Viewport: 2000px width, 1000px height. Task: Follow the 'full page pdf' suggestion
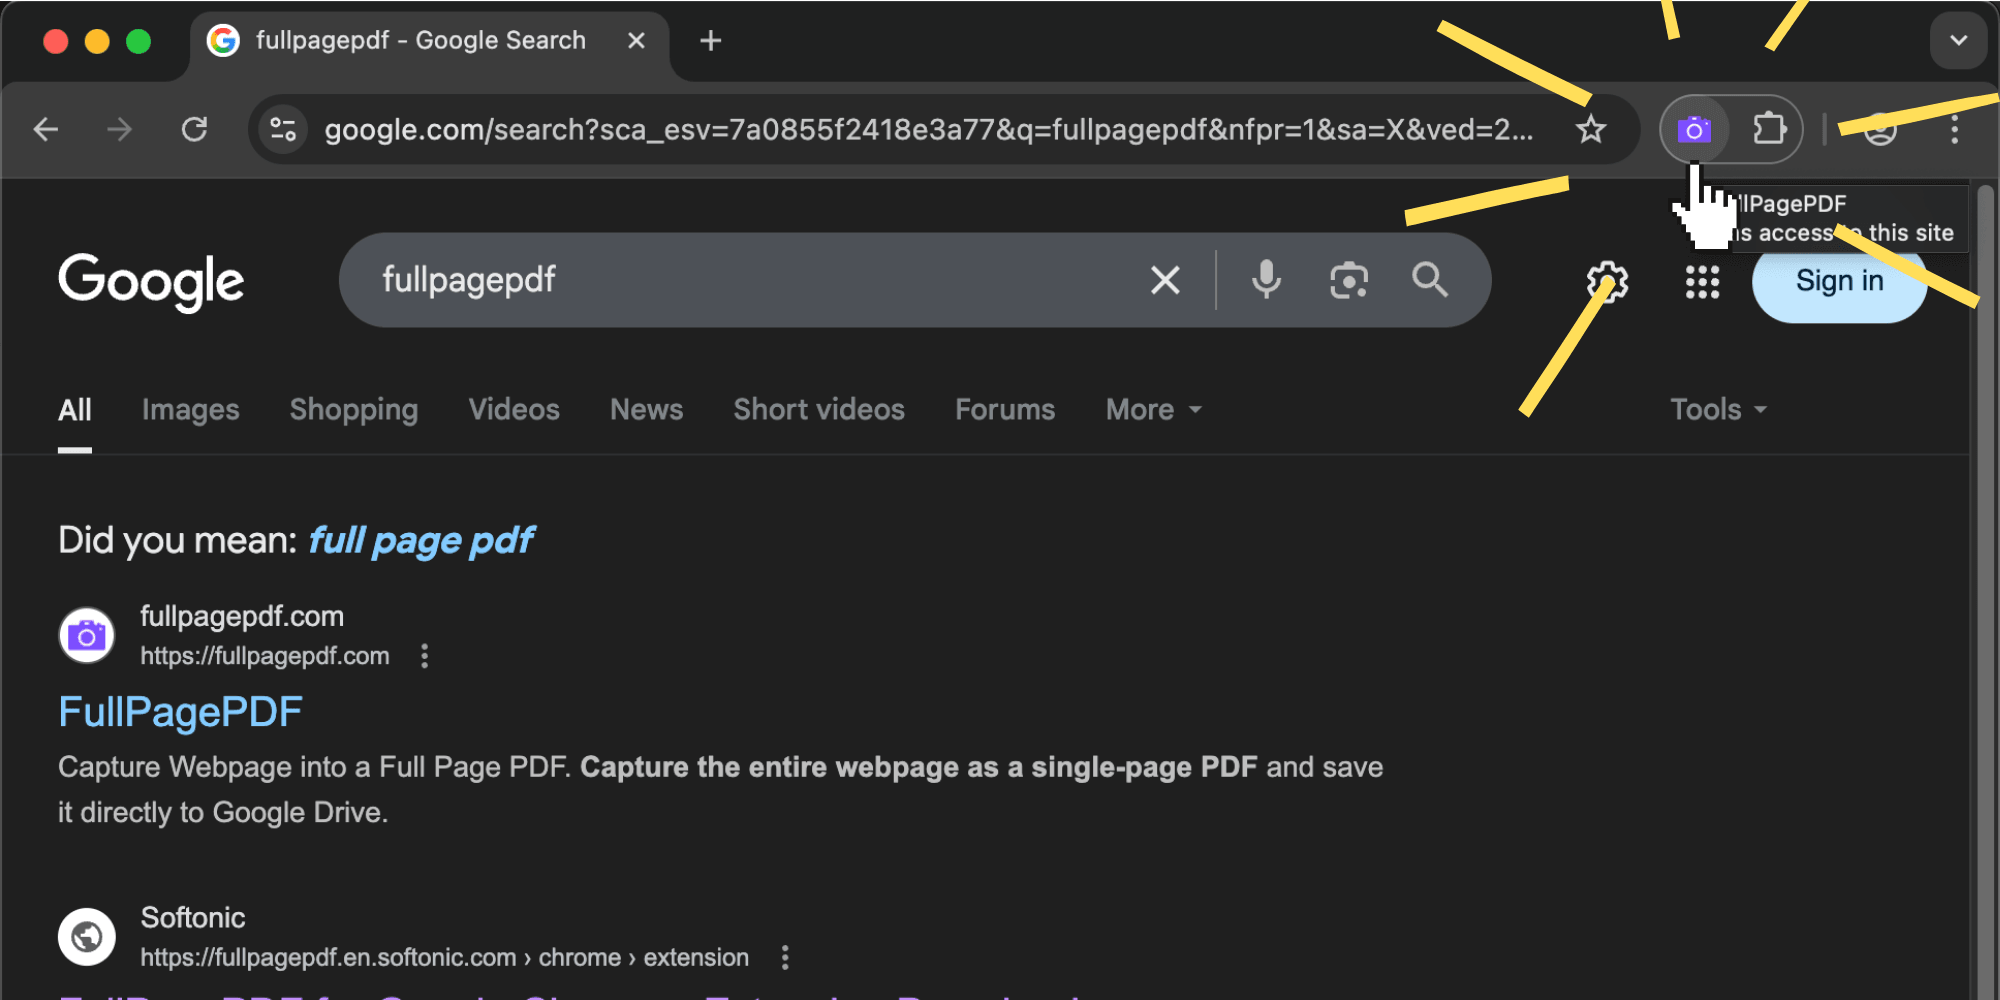point(421,541)
